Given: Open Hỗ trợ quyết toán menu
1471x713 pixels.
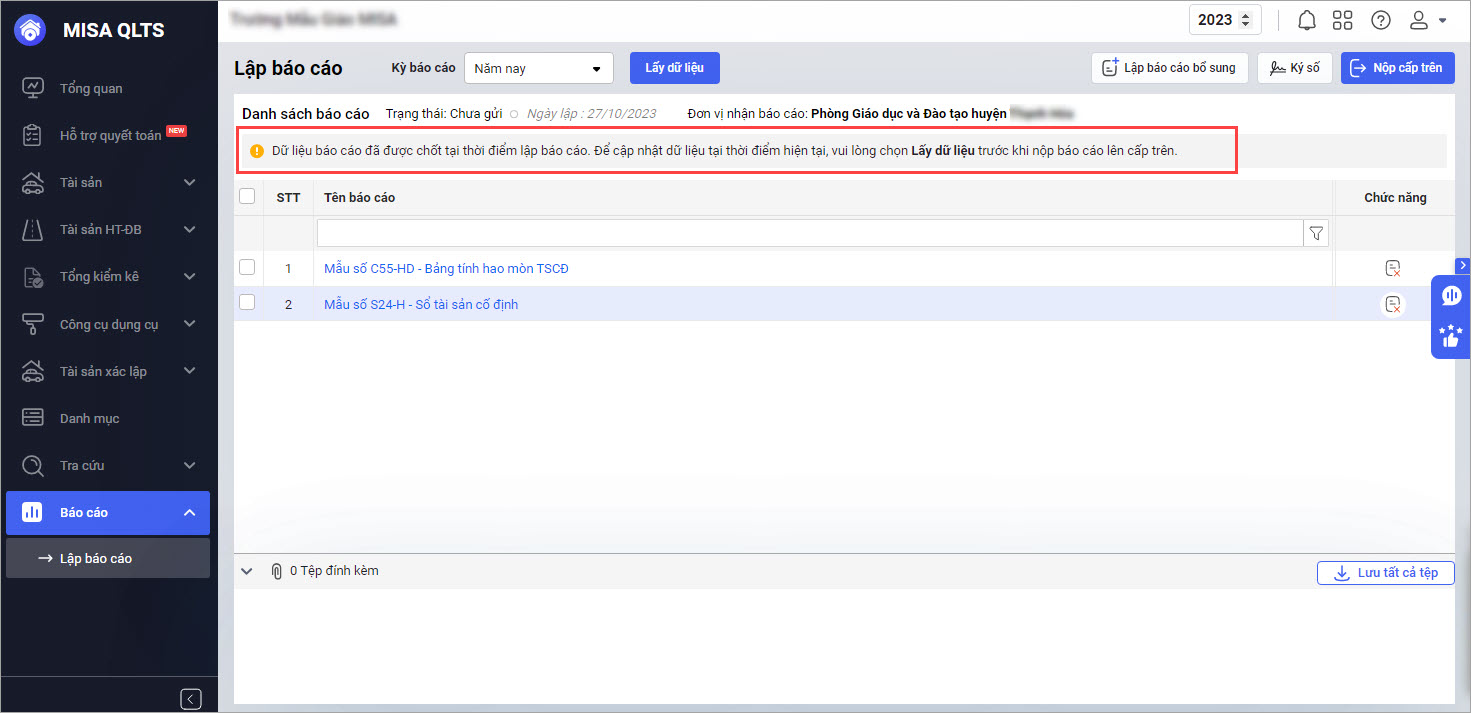Looking at the screenshot, I should (109, 135).
